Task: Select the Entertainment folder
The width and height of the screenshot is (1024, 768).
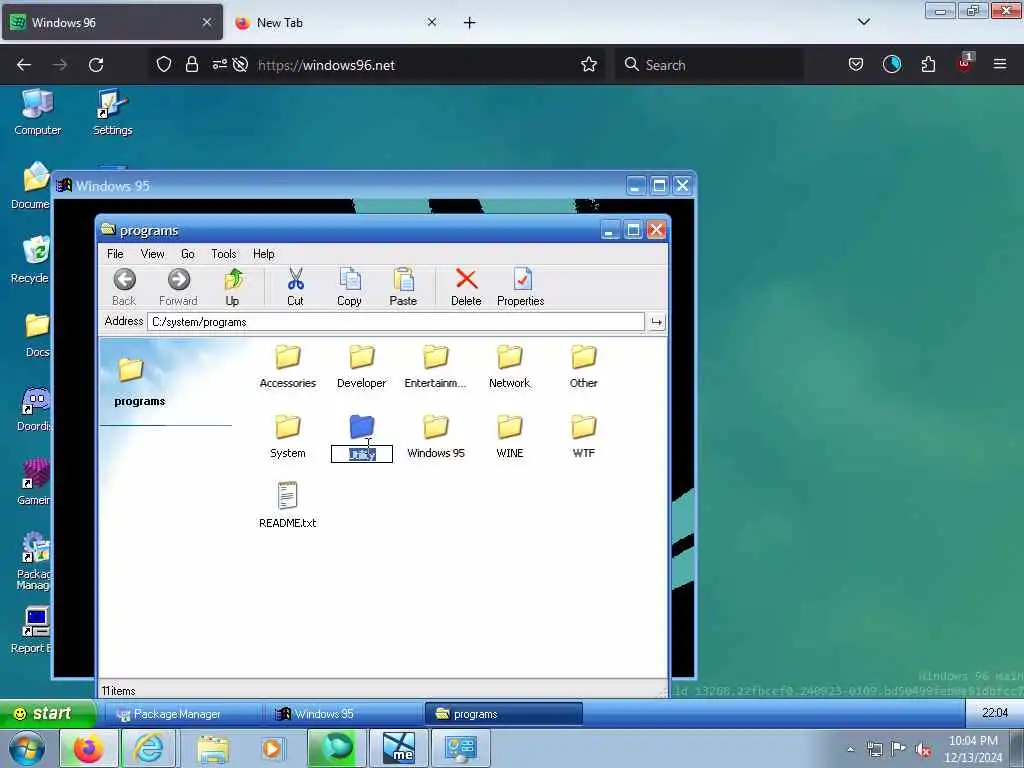Action: tap(435, 366)
